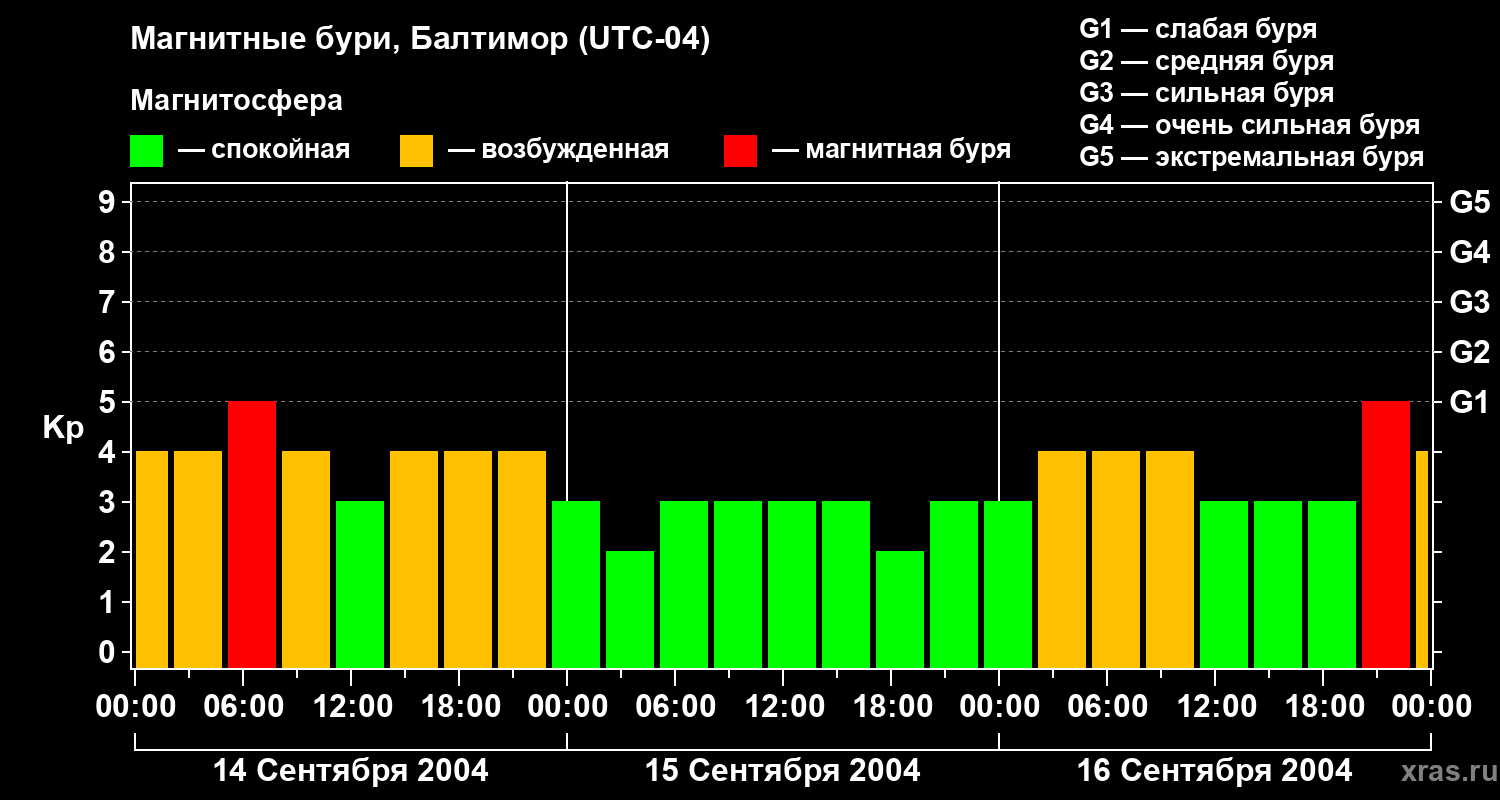Select the '16 Сентября 2004' date label
This screenshot has width=1500, height=800.
[1214, 771]
